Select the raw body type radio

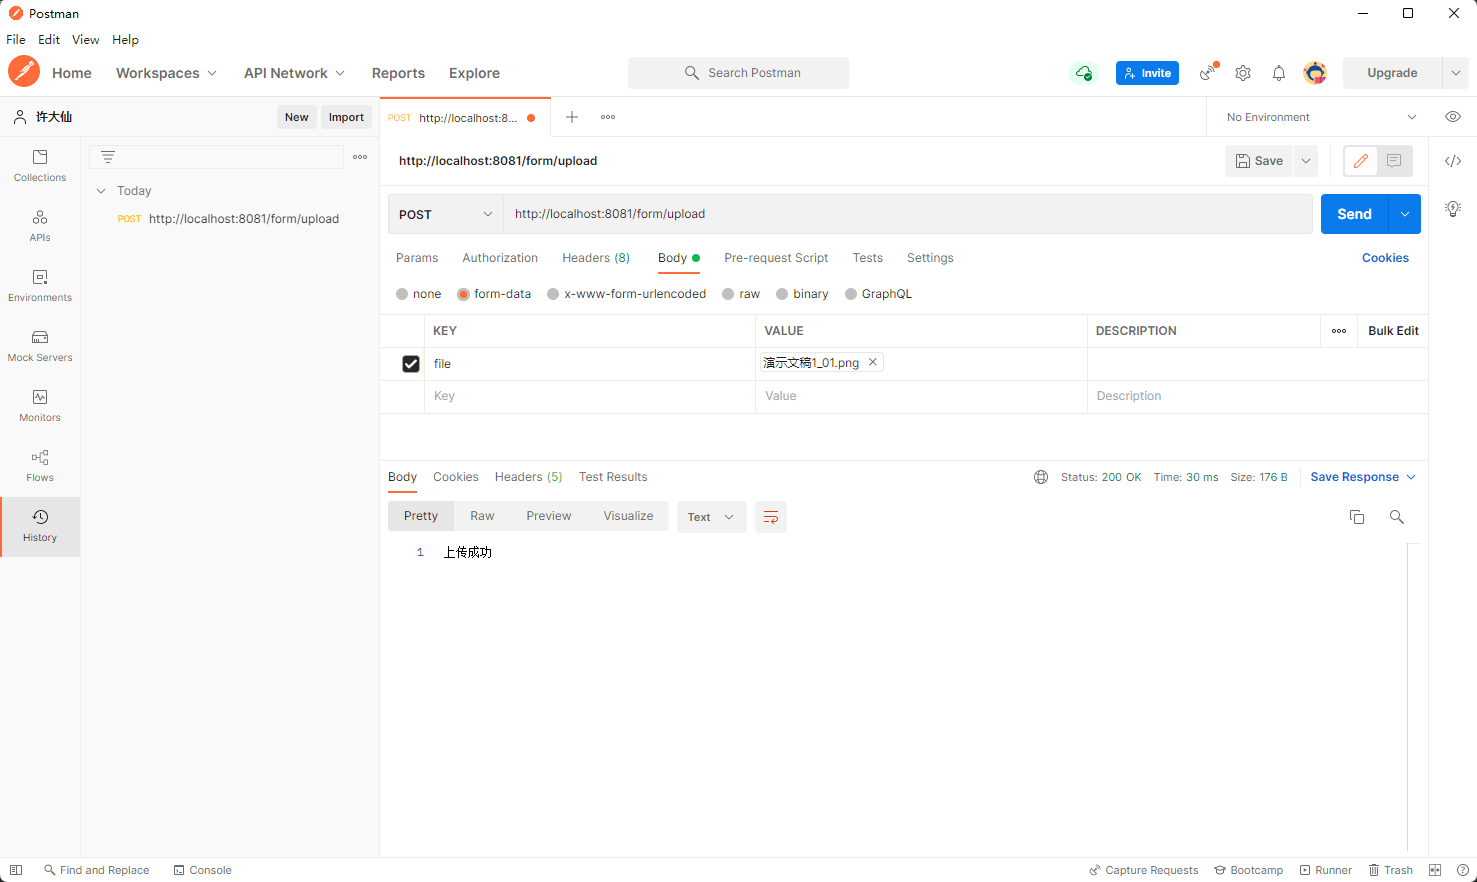pos(728,294)
